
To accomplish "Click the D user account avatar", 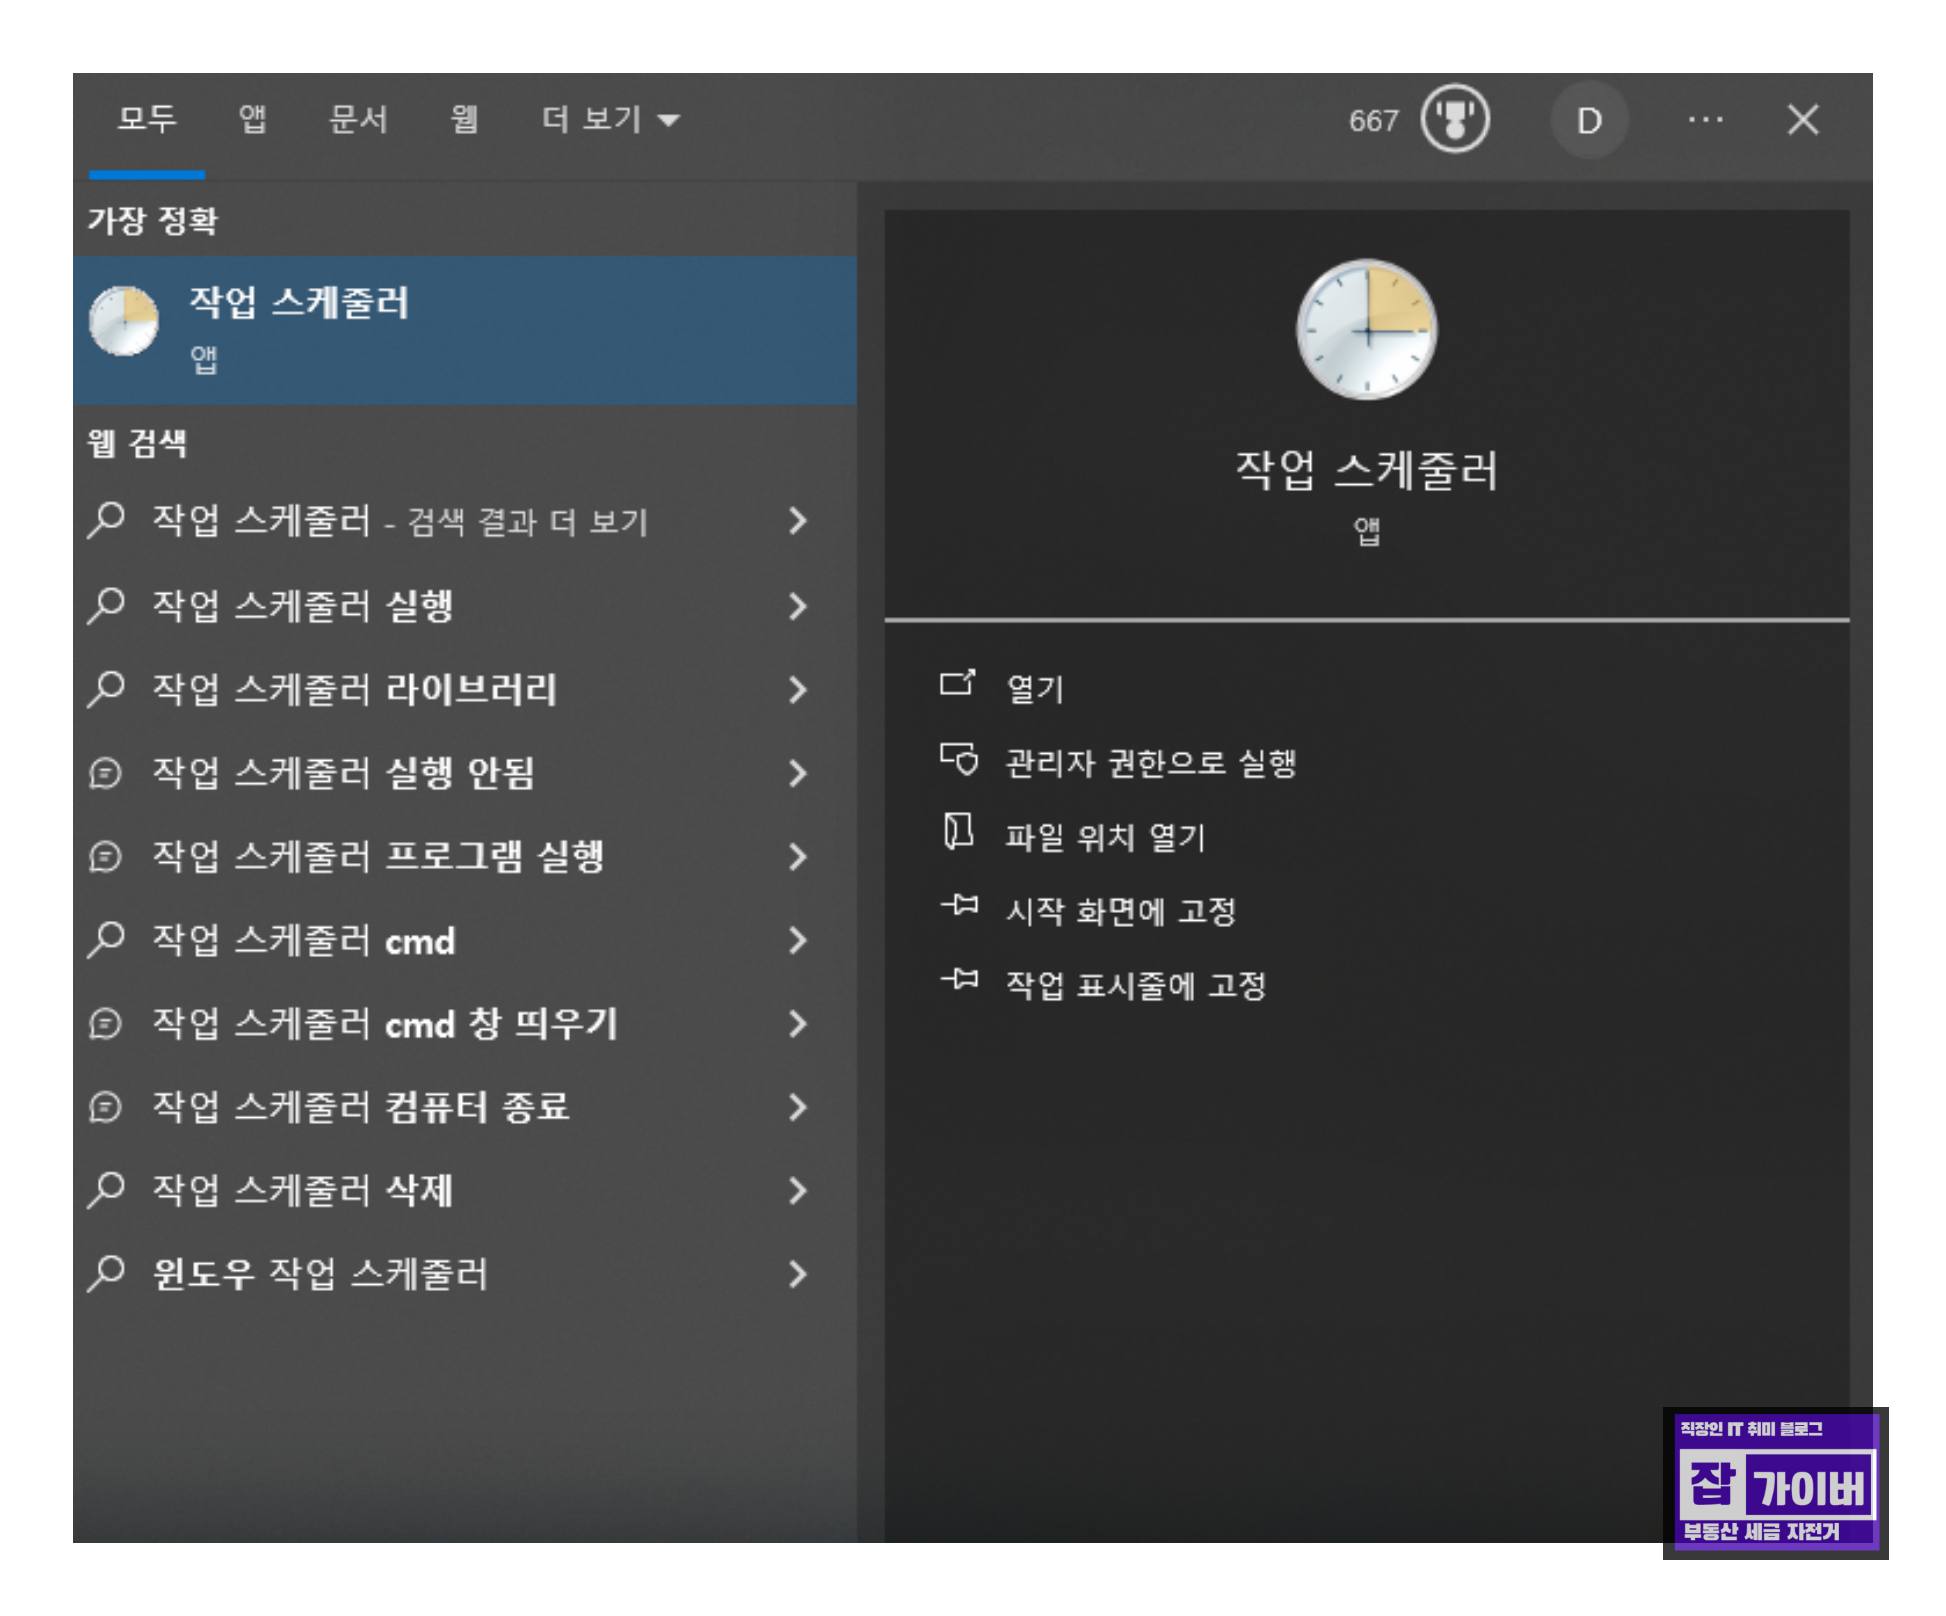I will (x=1588, y=121).
